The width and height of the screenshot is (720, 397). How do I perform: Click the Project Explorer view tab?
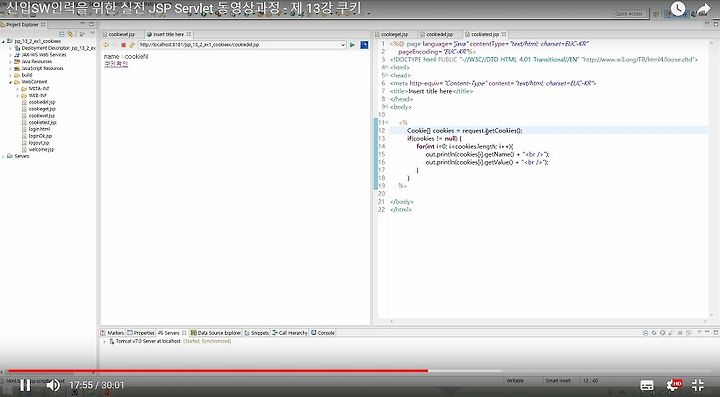point(22,24)
